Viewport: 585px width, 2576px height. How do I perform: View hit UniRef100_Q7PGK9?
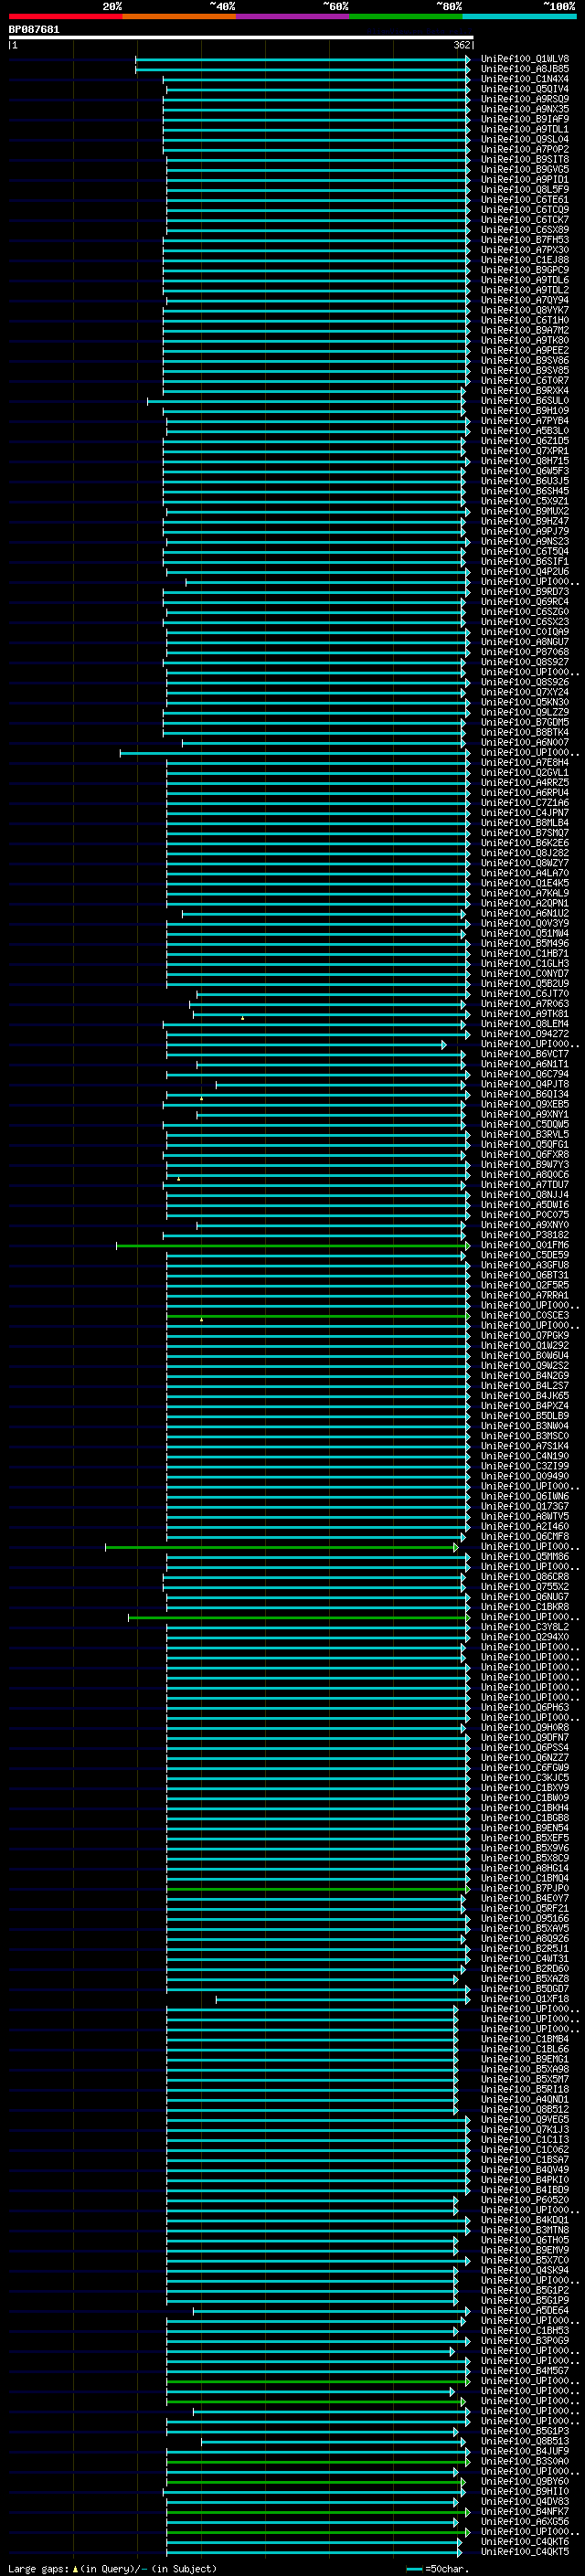point(525,1335)
